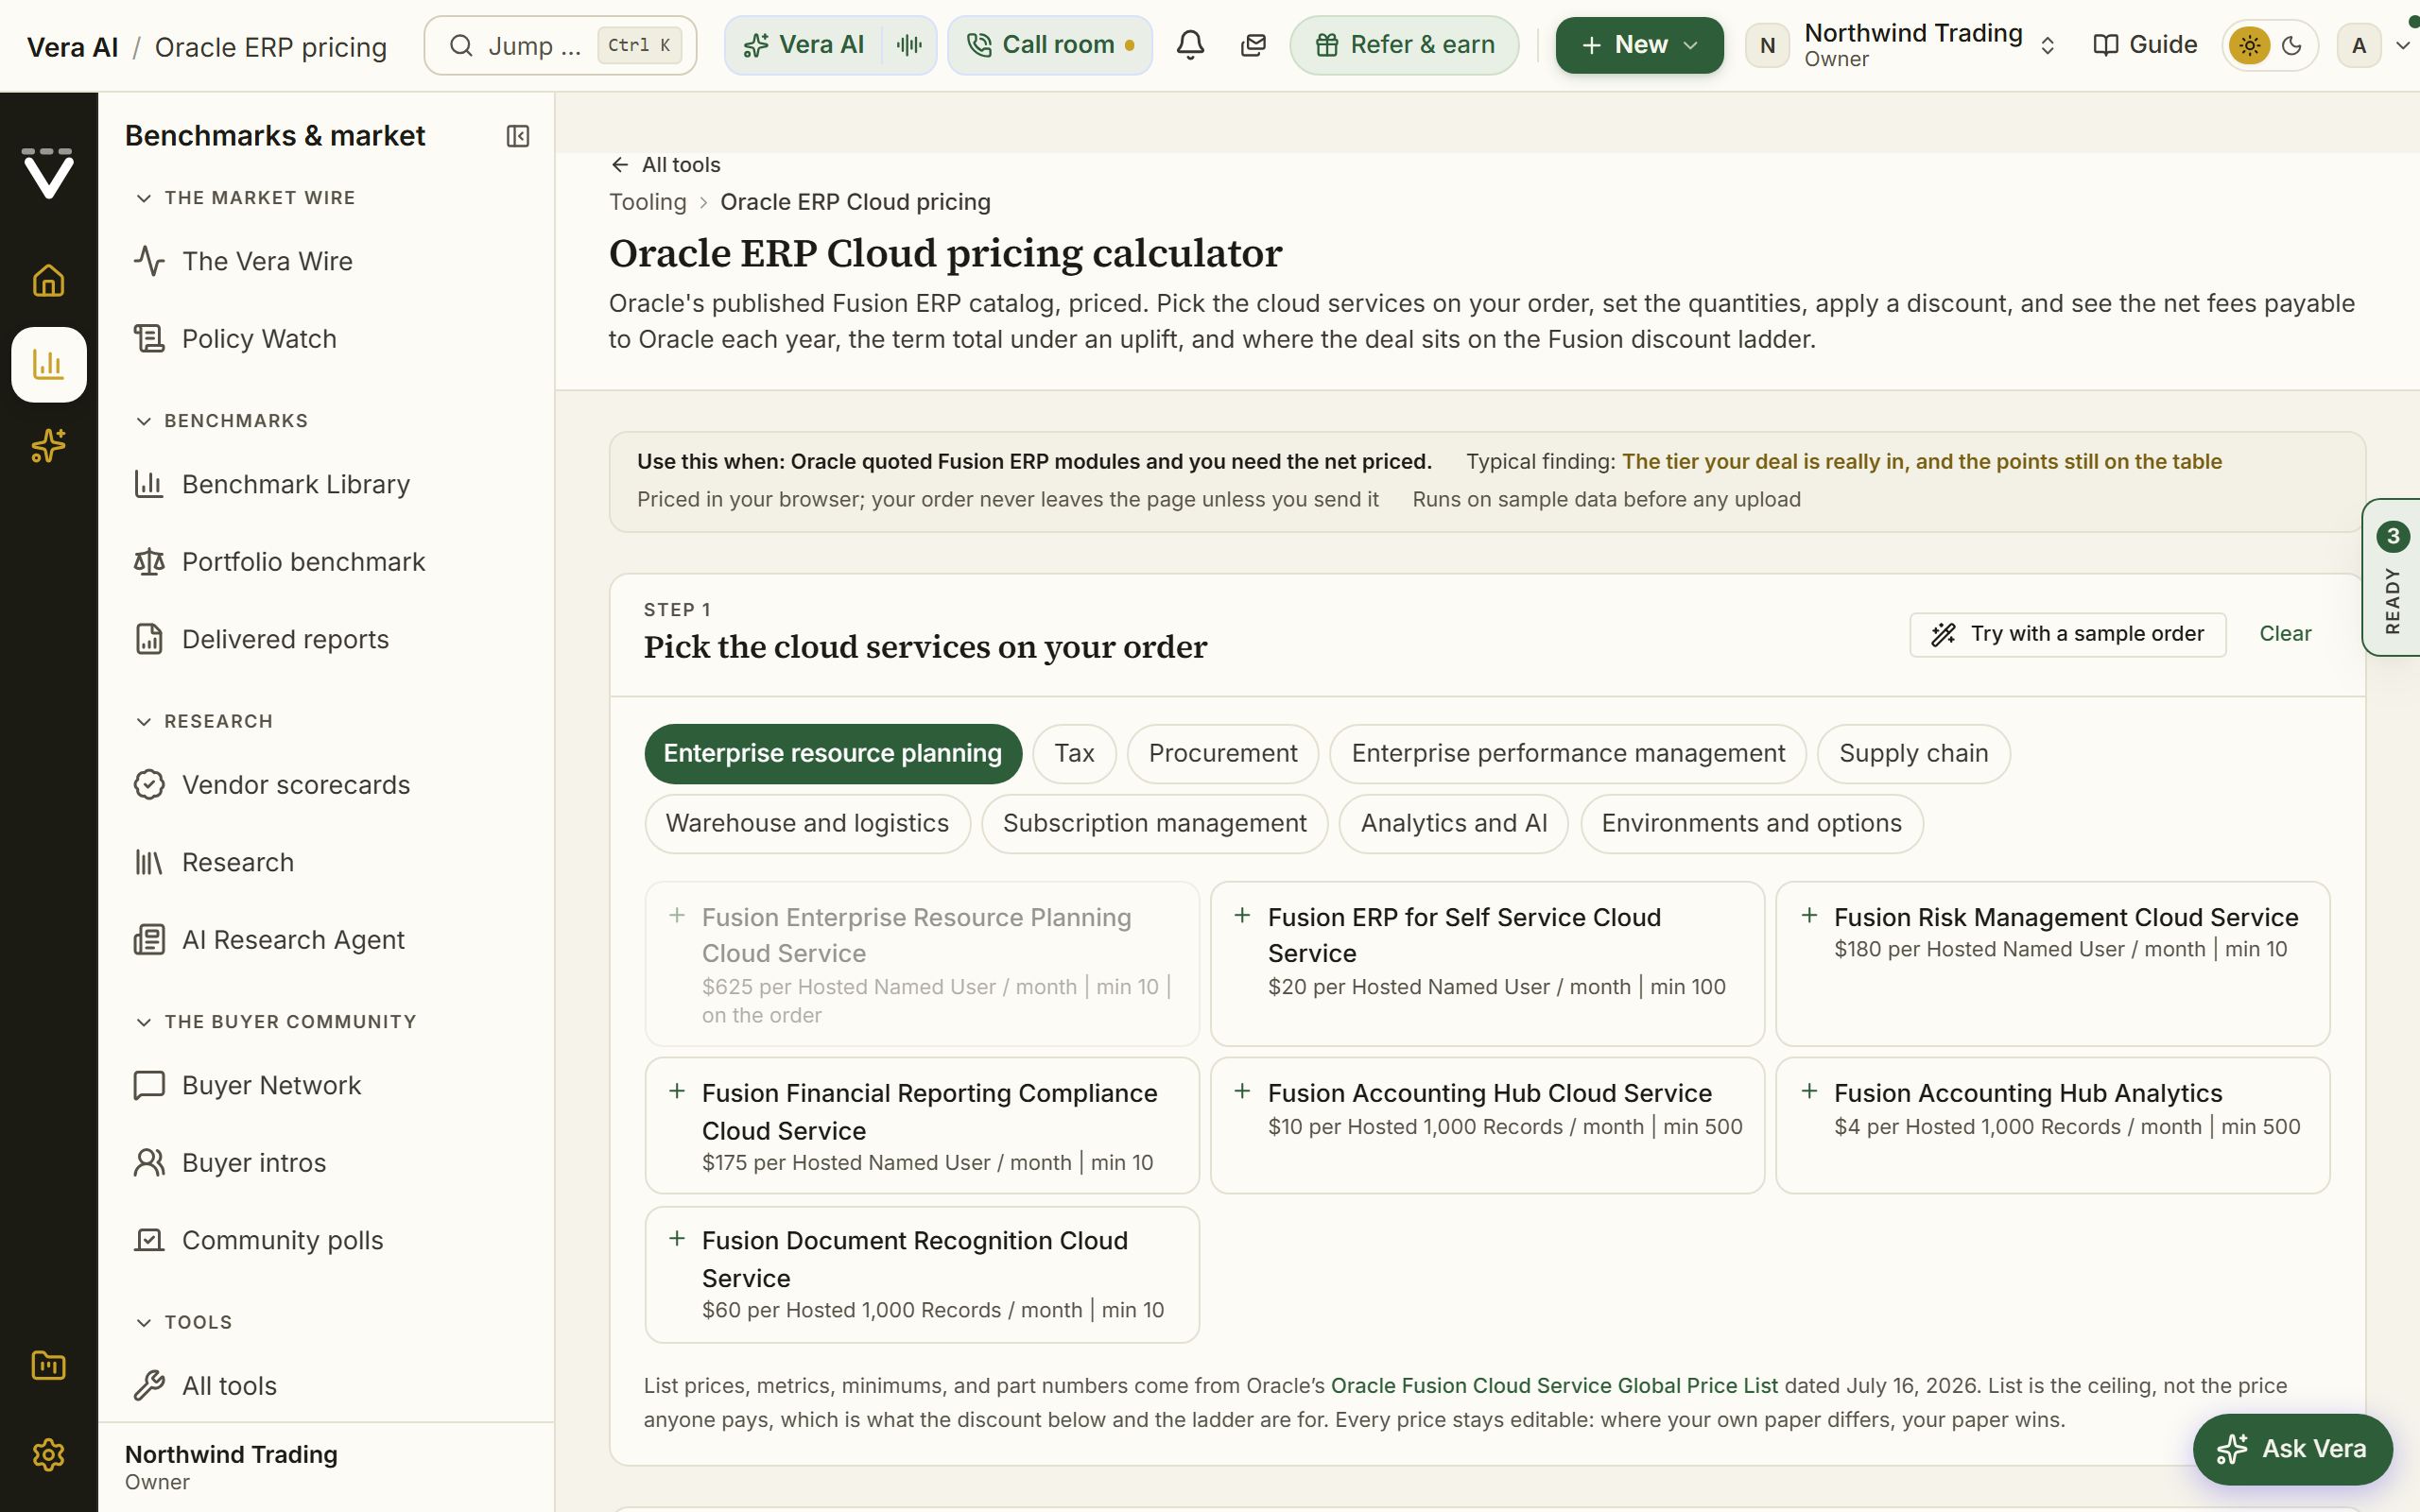The height and width of the screenshot is (1512, 2420).
Task: Add Fusion Document Recognition Cloud Service
Action: (922, 1274)
